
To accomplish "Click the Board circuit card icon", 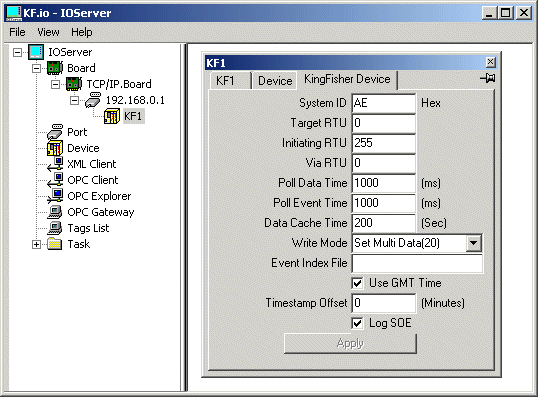I will coord(55,68).
